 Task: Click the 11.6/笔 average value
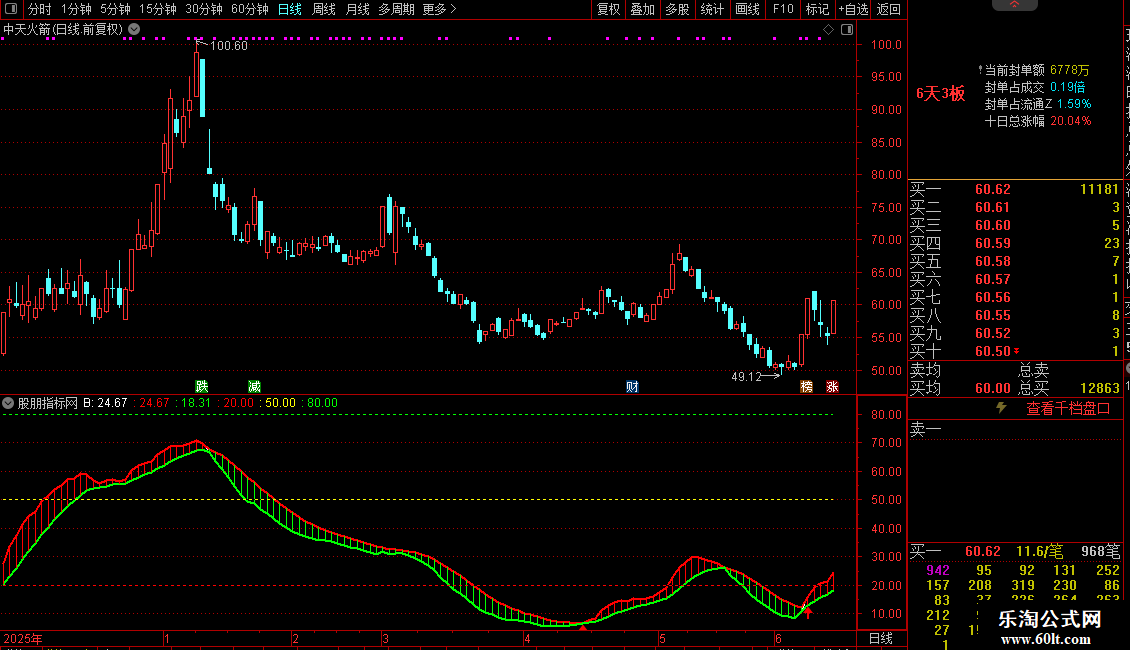tap(1039, 551)
